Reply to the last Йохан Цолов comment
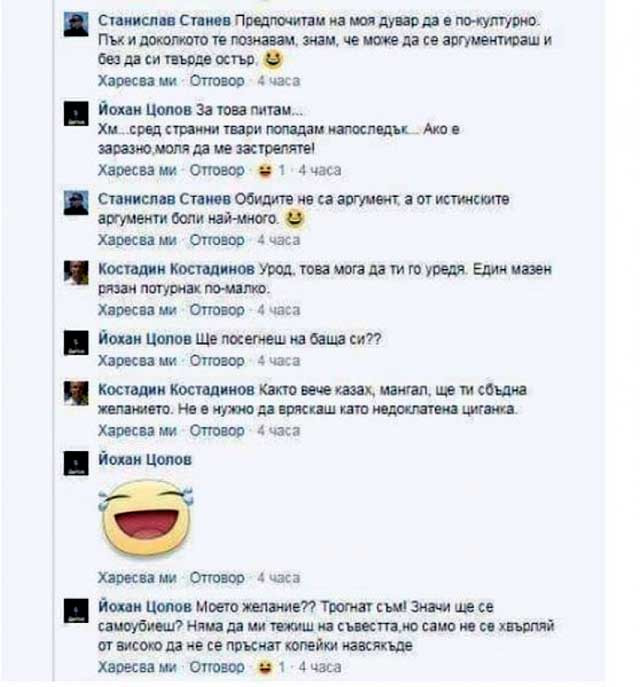The height and width of the screenshot is (687, 640). [217, 667]
